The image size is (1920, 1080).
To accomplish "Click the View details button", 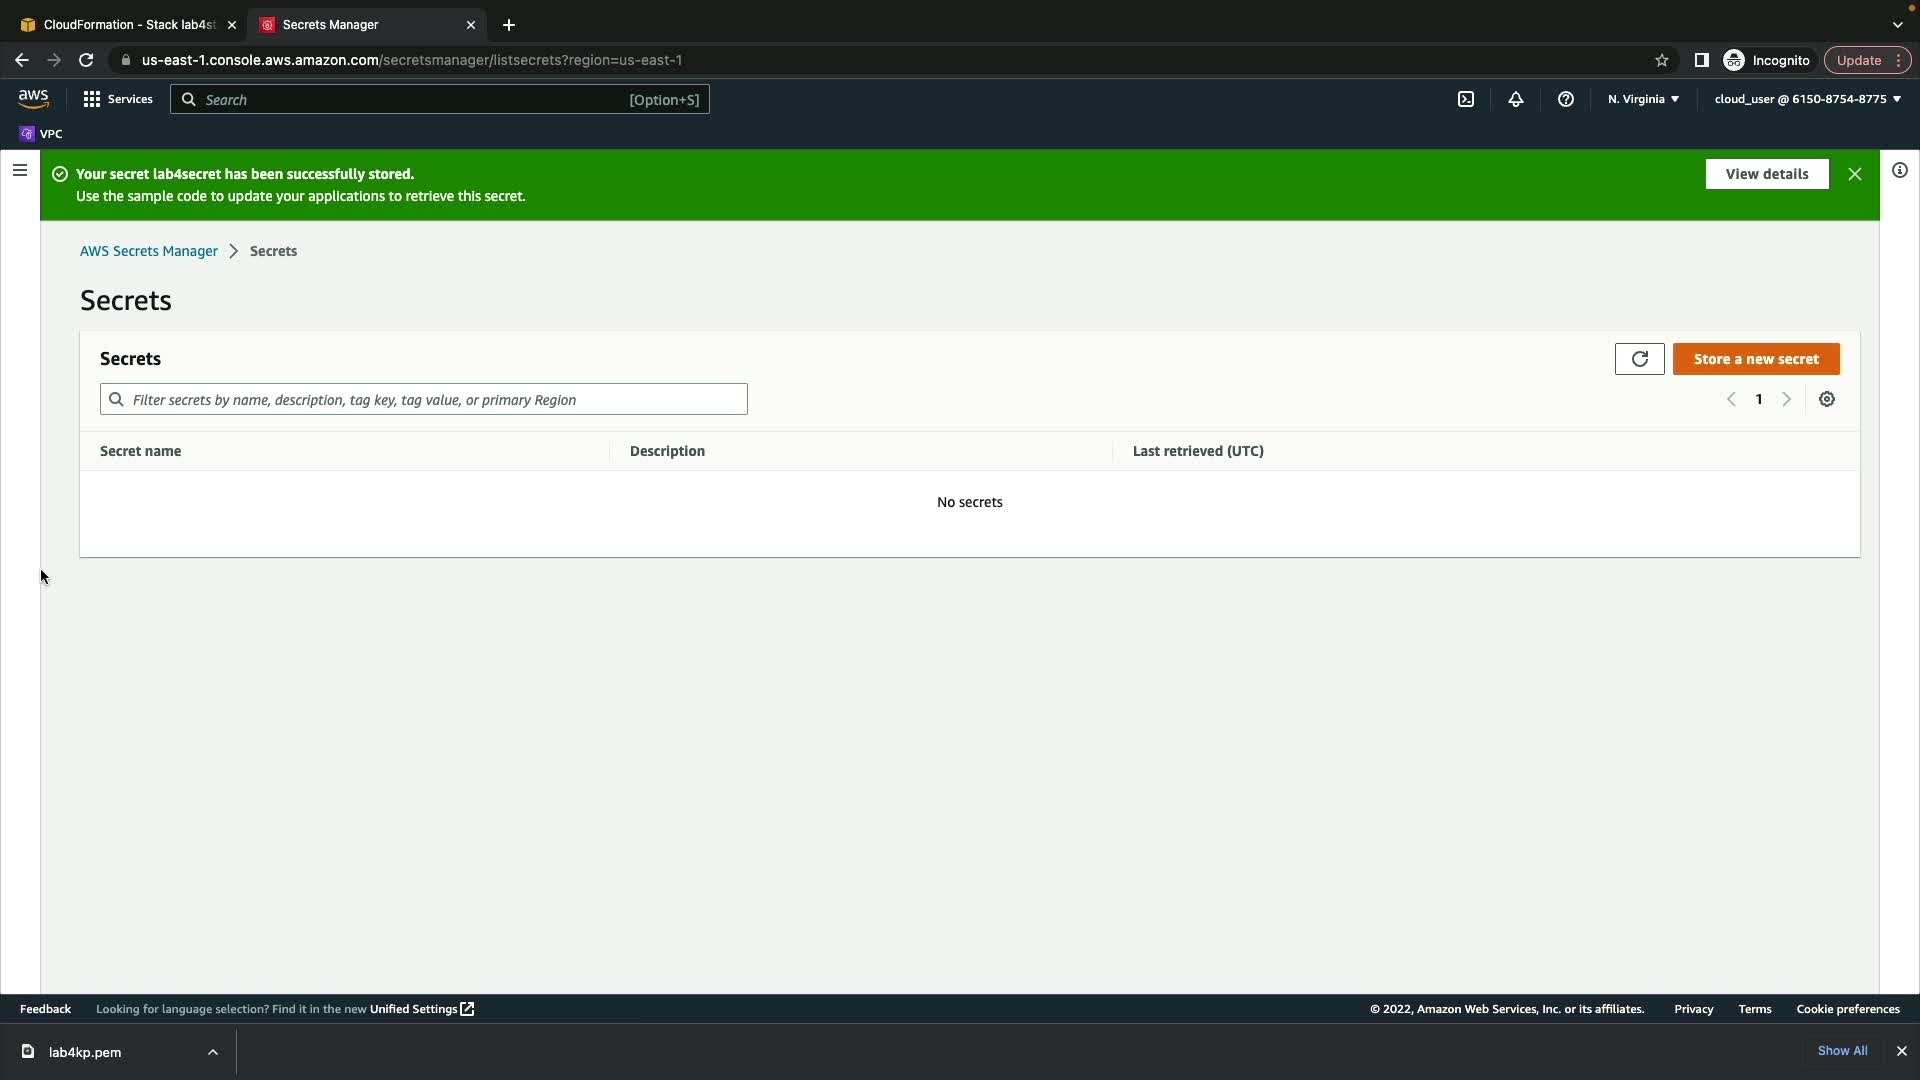I will coord(1767,174).
